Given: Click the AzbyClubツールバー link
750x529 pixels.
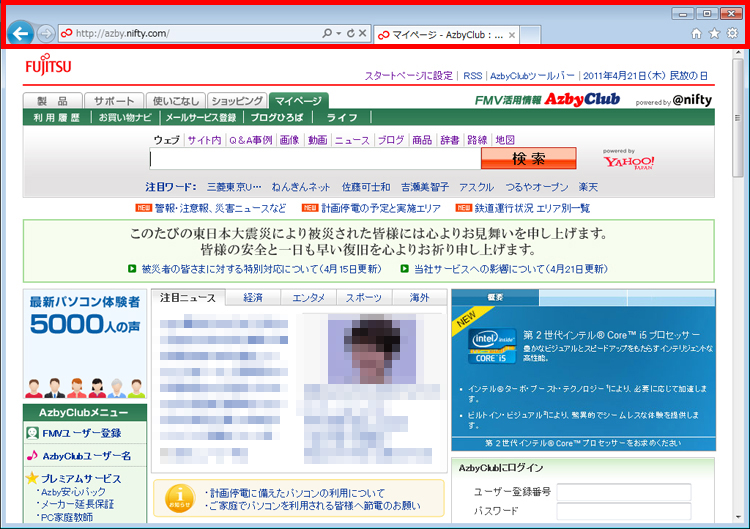Looking at the screenshot, I should [532, 76].
